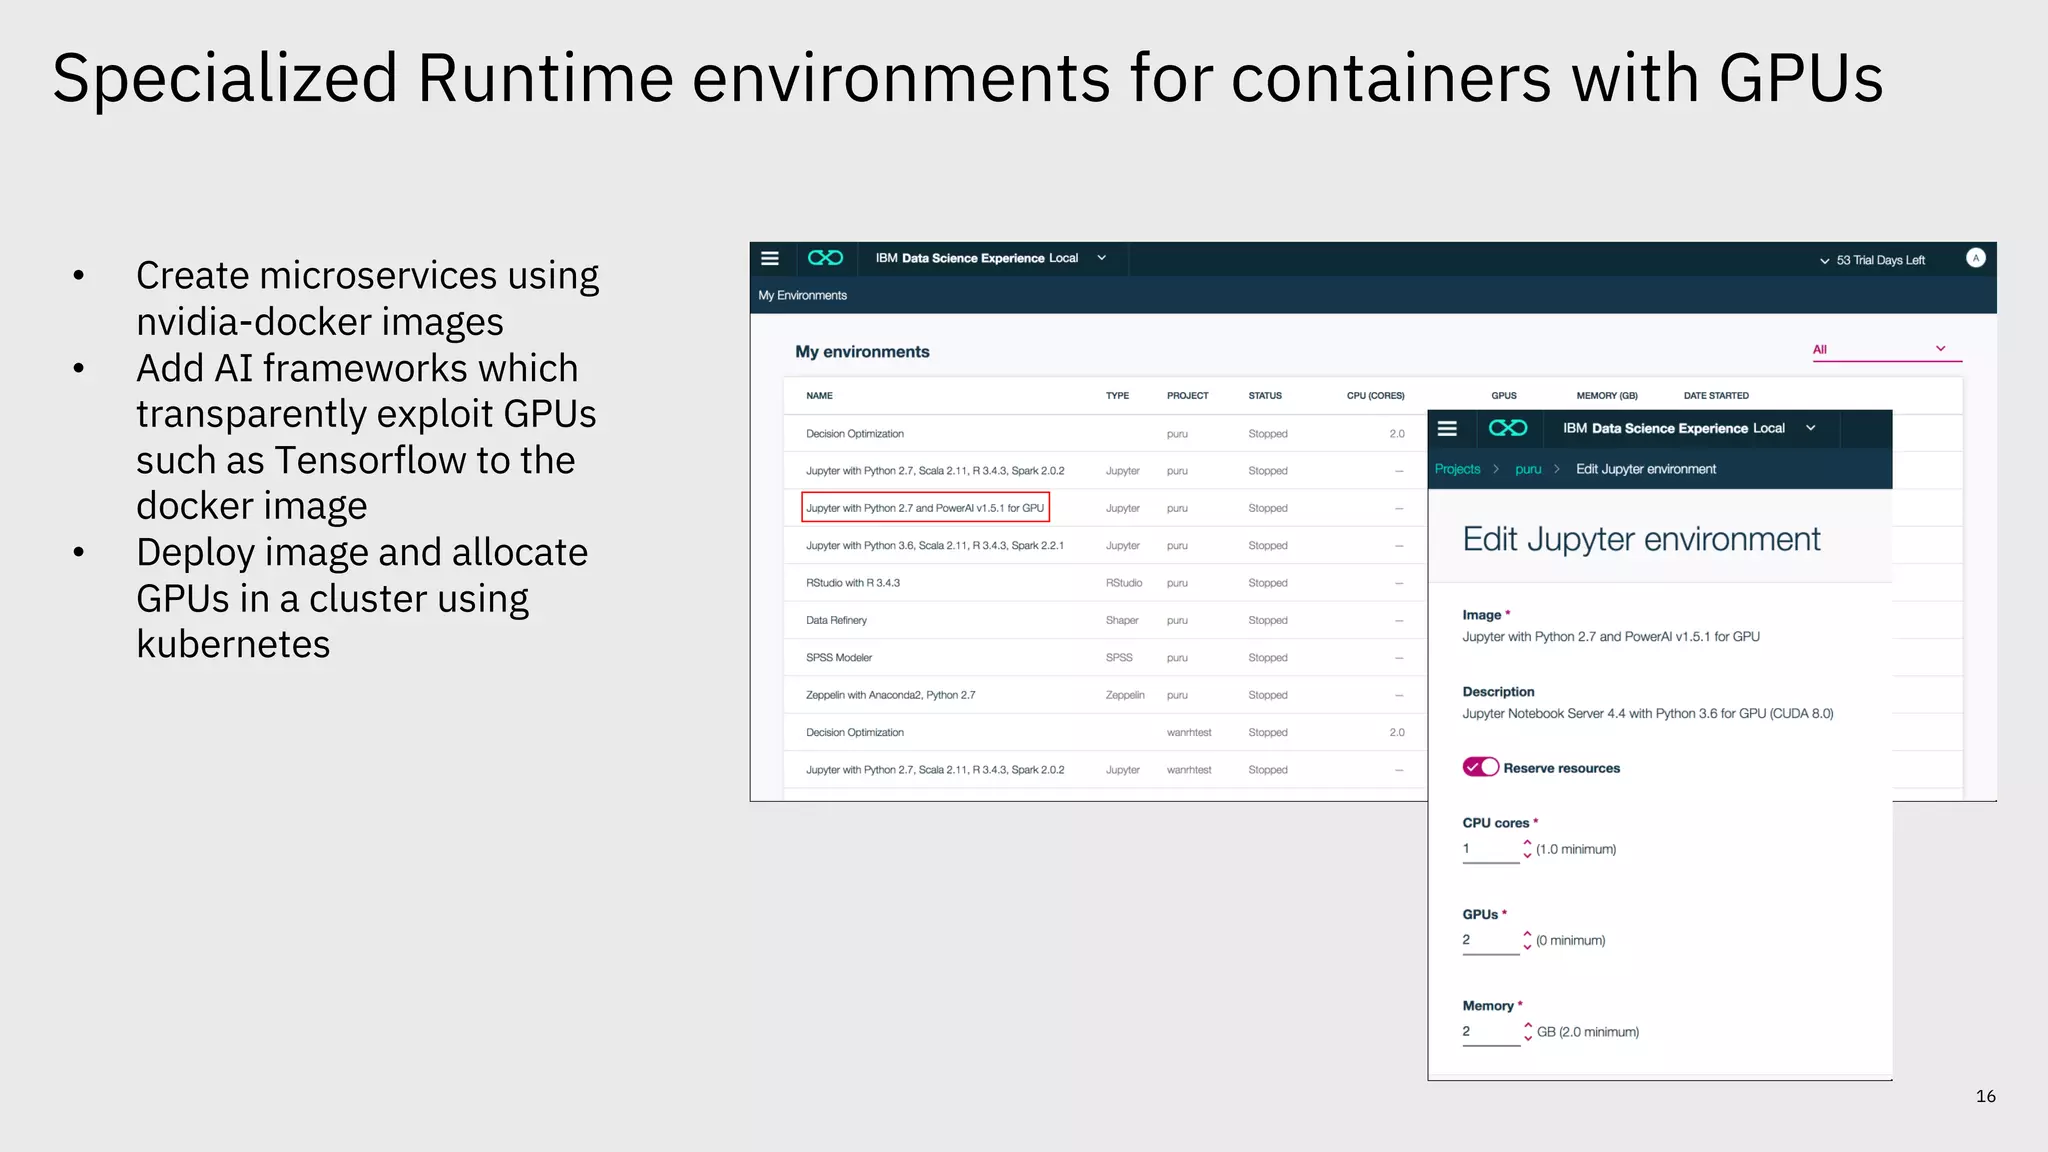Click Image value Jupyter with PowerAI v1.5.1
Viewport: 2048px width, 1152px height.
1611,637
